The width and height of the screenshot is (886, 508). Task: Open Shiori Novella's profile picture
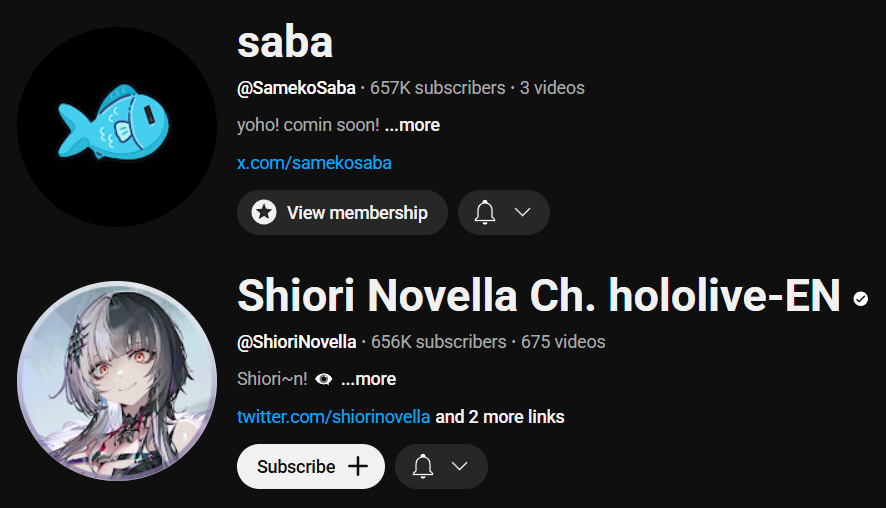pos(117,381)
